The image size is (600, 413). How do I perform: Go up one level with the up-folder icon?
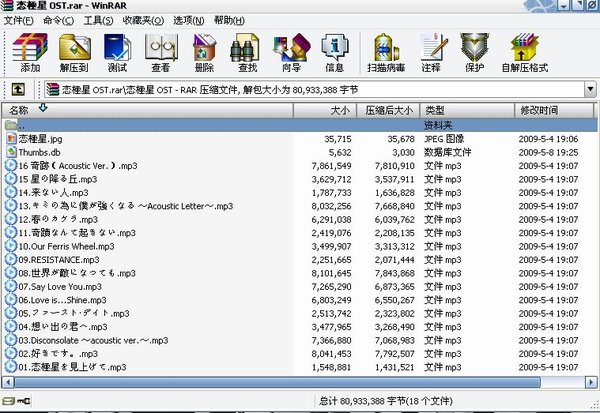(18, 90)
